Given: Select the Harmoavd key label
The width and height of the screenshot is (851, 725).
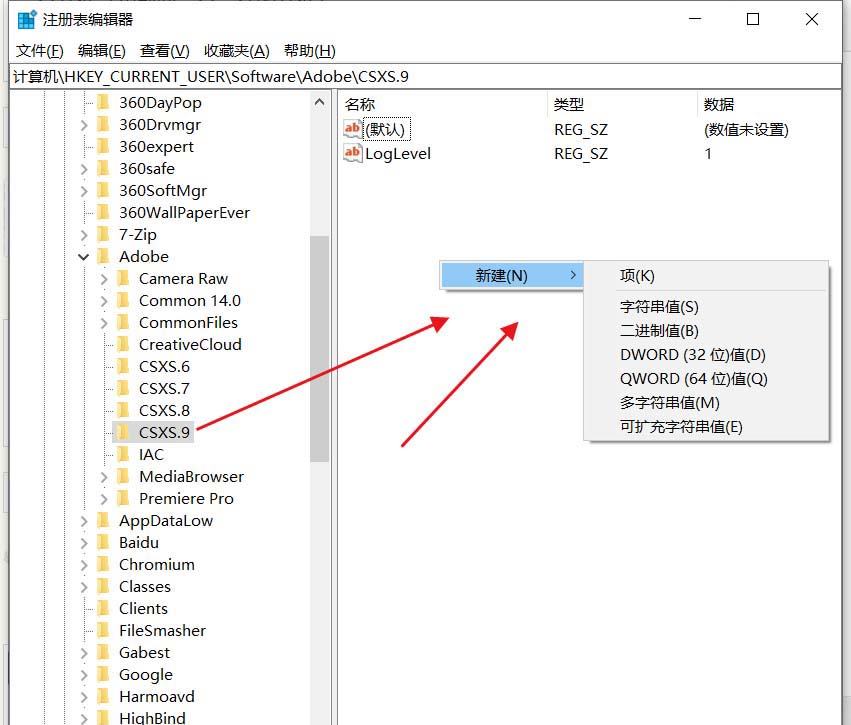Looking at the screenshot, I should coord(157,696).
